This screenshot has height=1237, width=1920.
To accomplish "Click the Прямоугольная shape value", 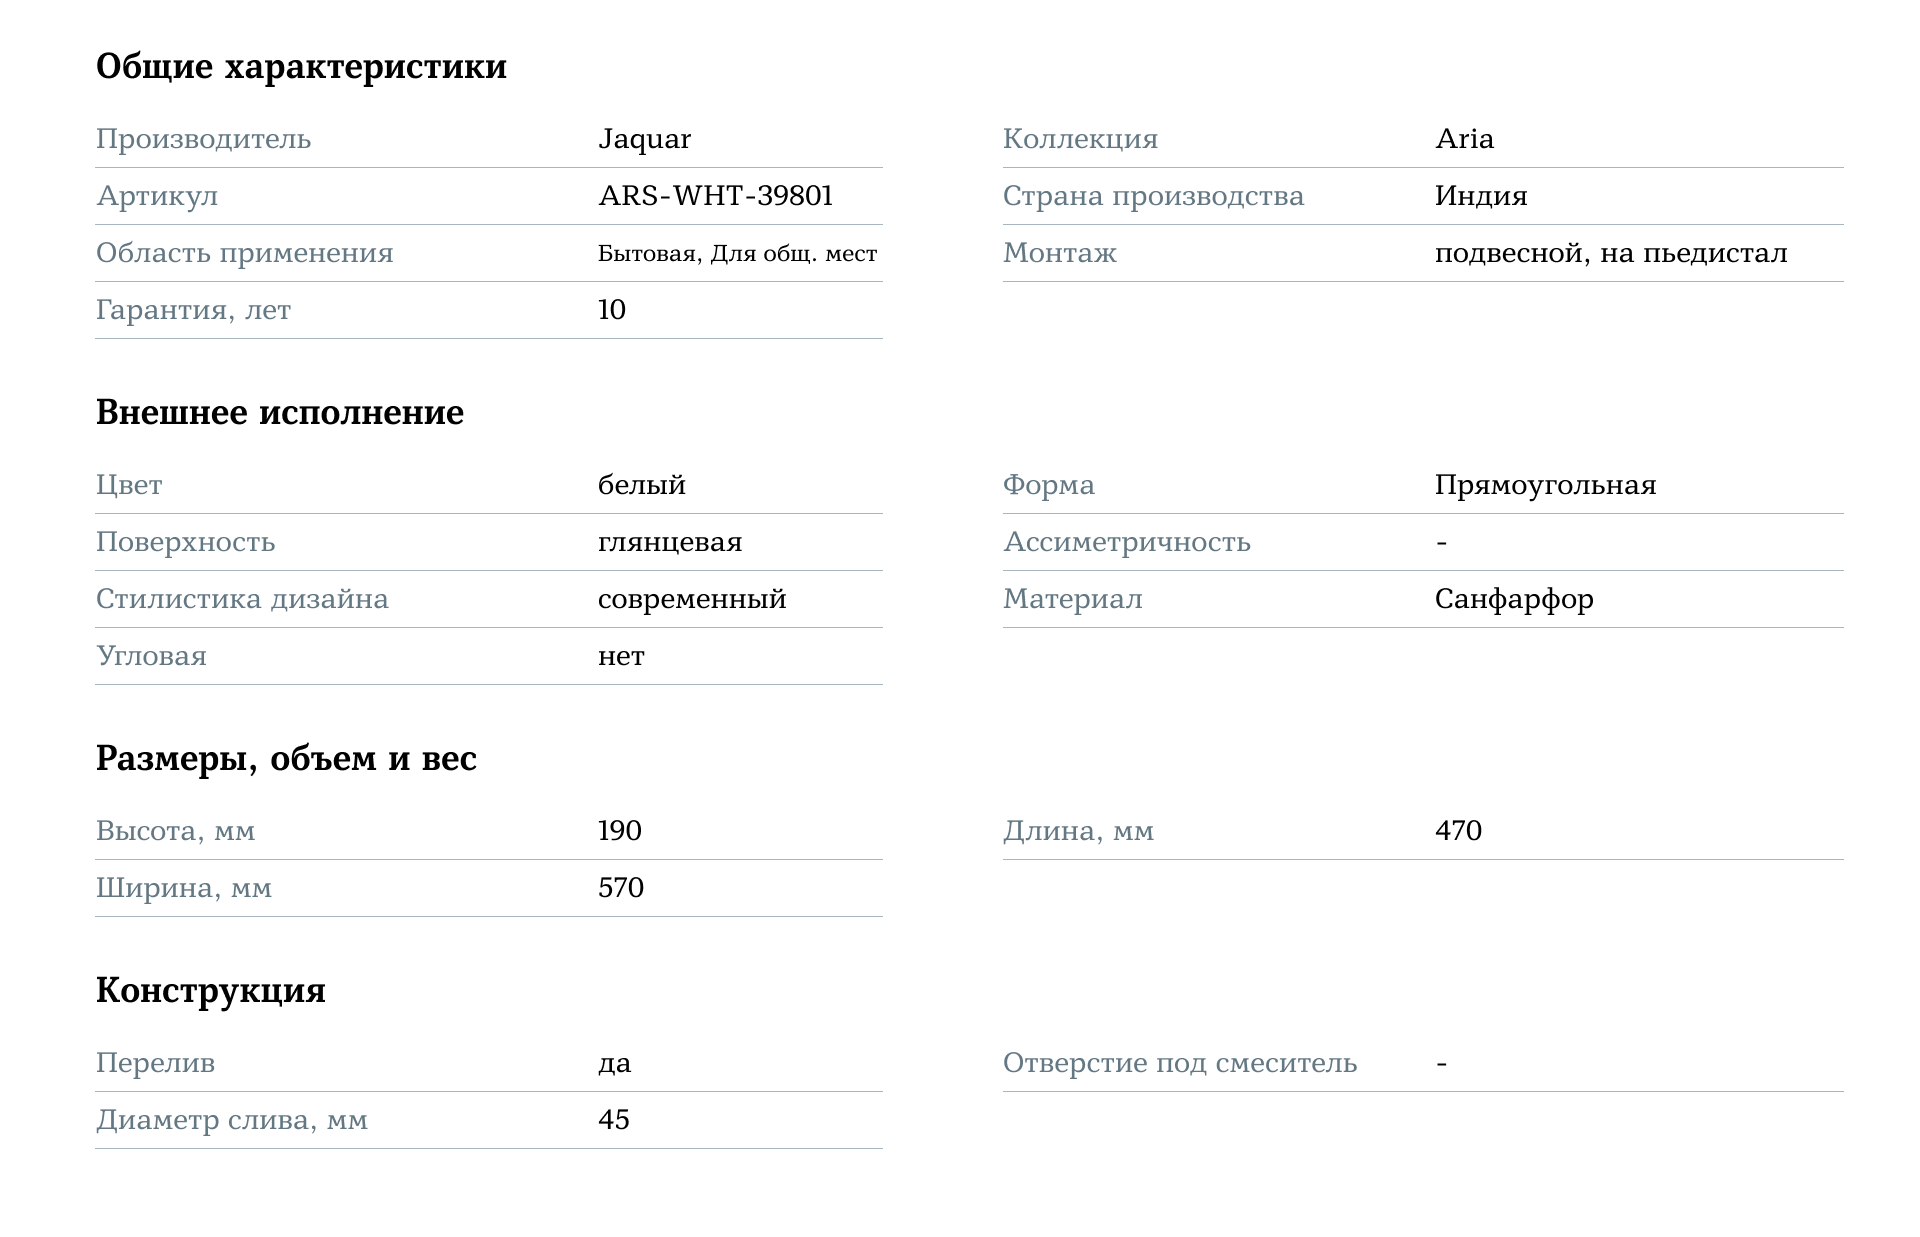I will pos(1545,485).
